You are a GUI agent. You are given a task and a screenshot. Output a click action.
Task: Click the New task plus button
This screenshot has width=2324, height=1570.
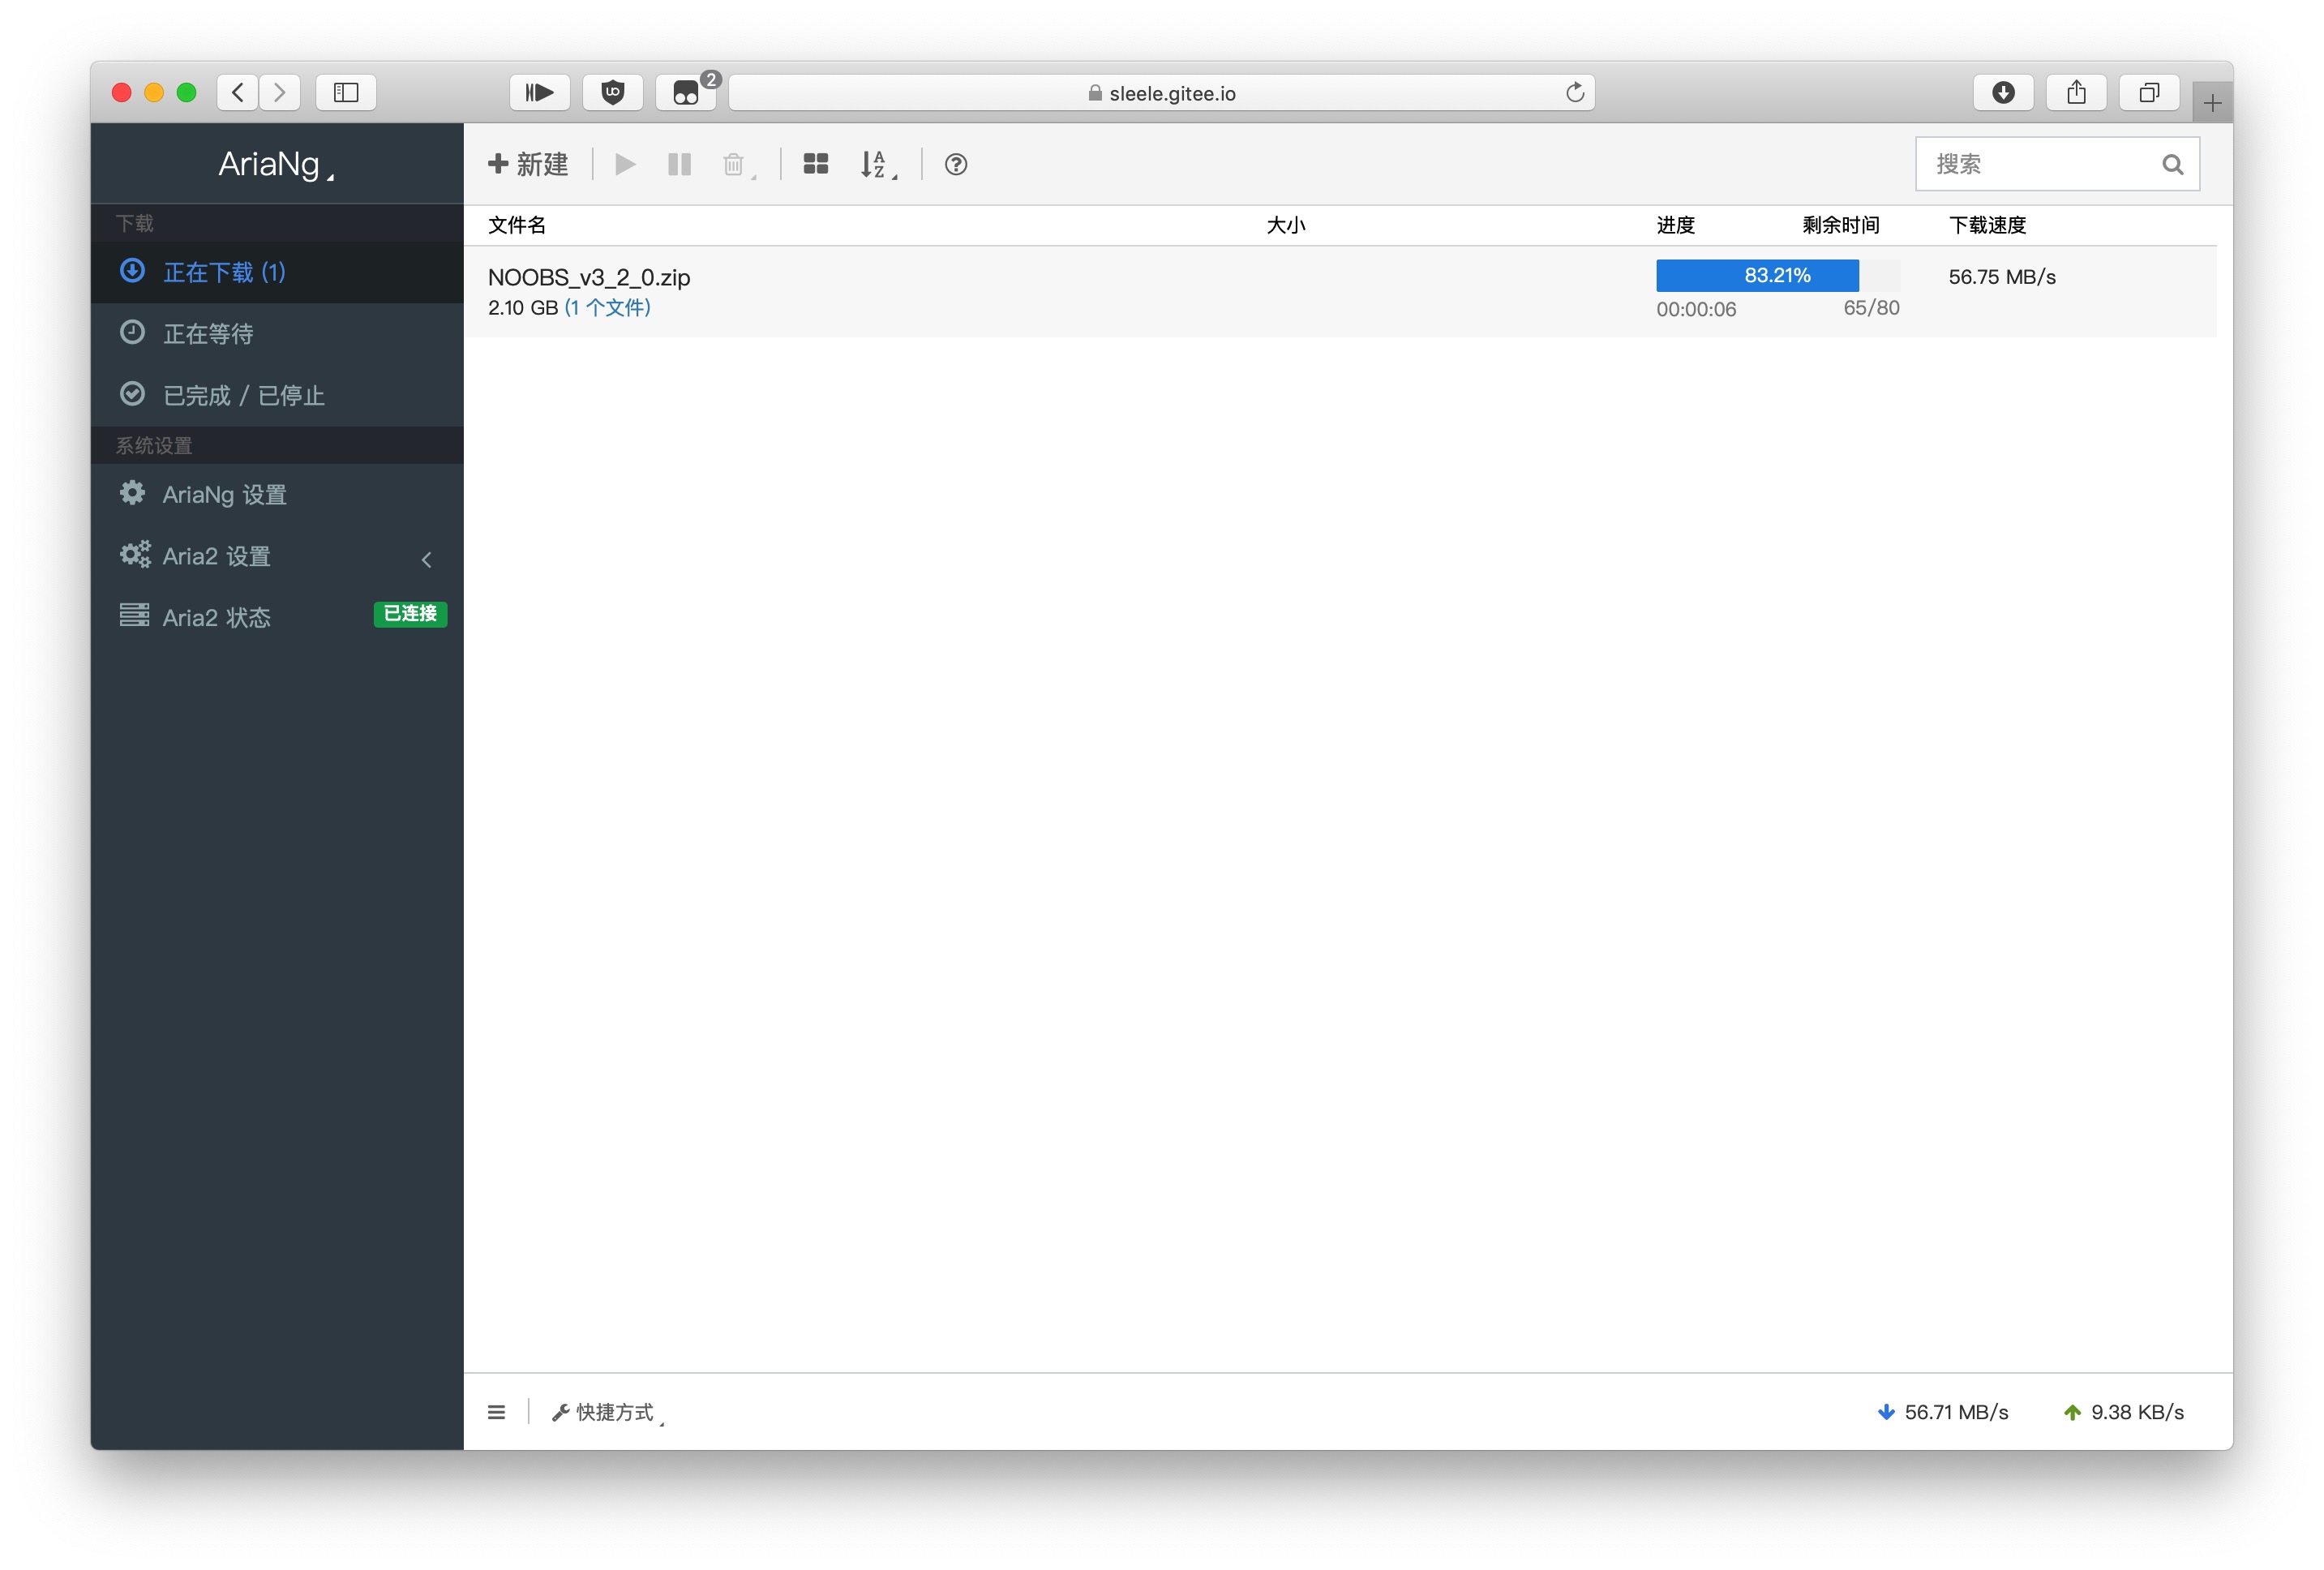coord(527,164)
